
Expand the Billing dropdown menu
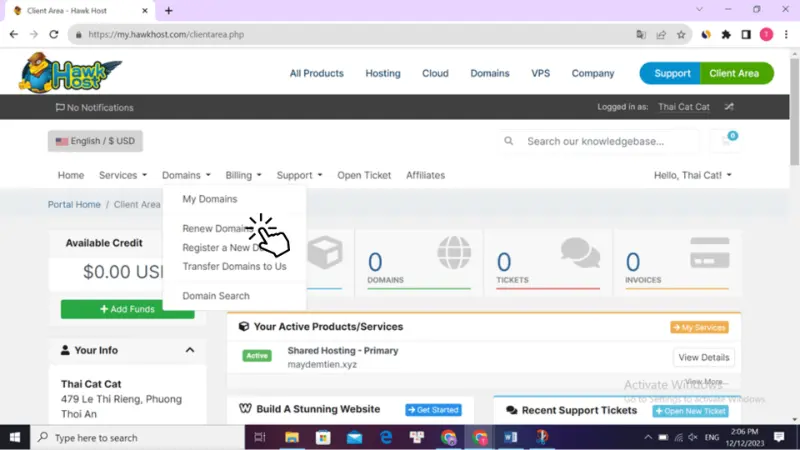[x=244, y=175]
